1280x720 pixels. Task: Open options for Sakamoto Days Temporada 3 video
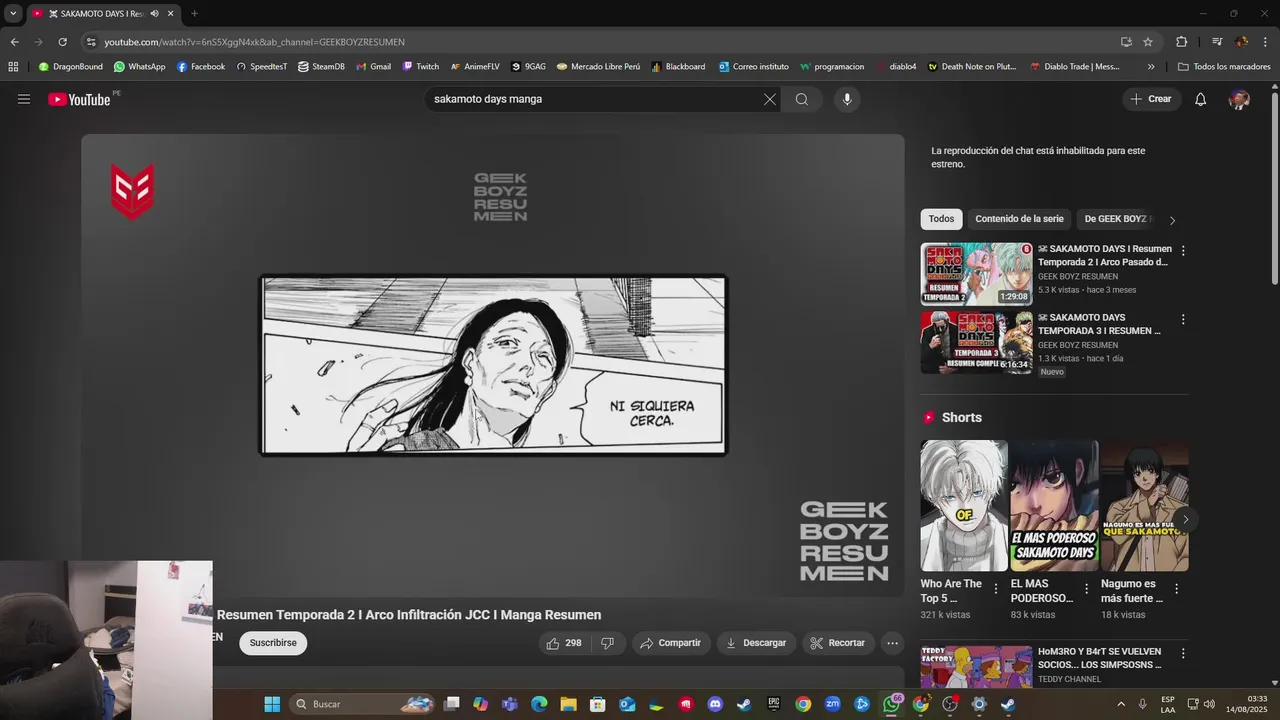[1183, 320]
